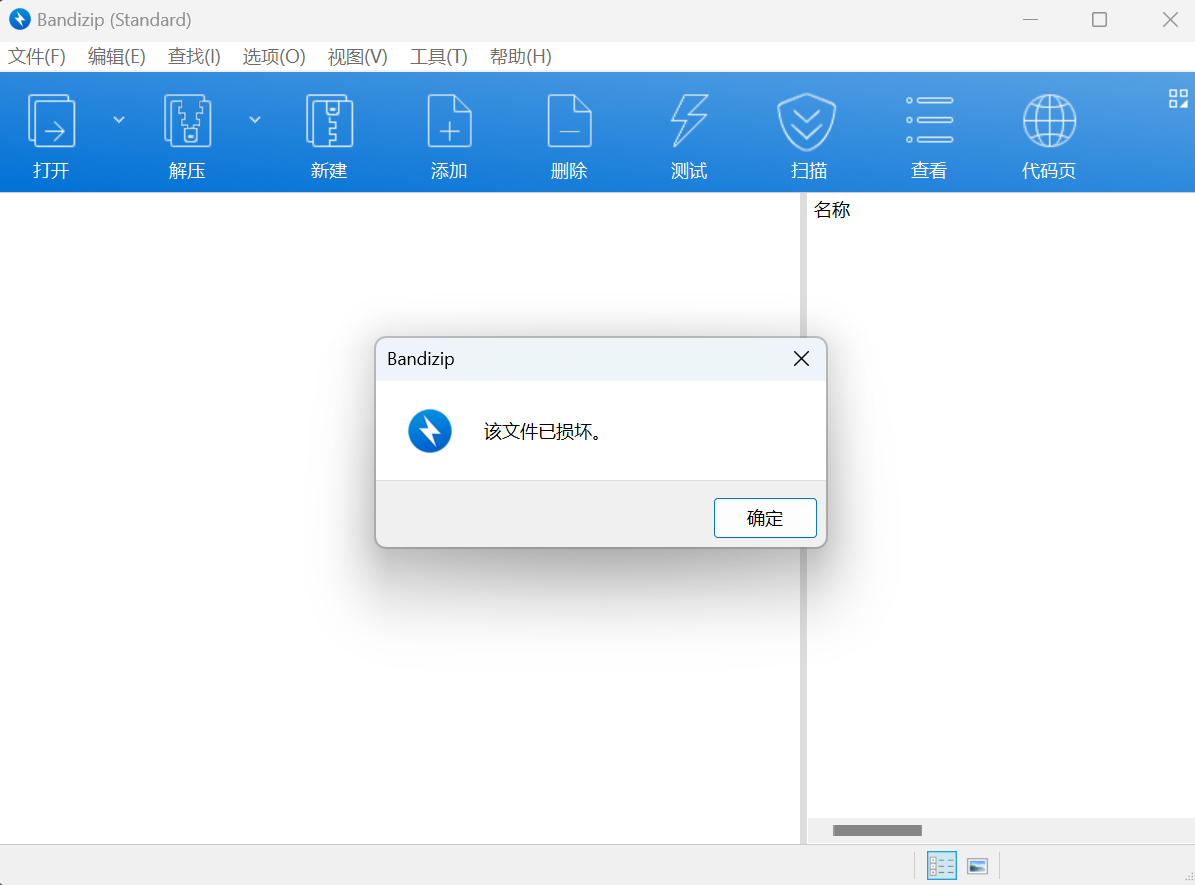Click the horizontal scrollbar in file list

pyautogui.click(x=877, y=830)
